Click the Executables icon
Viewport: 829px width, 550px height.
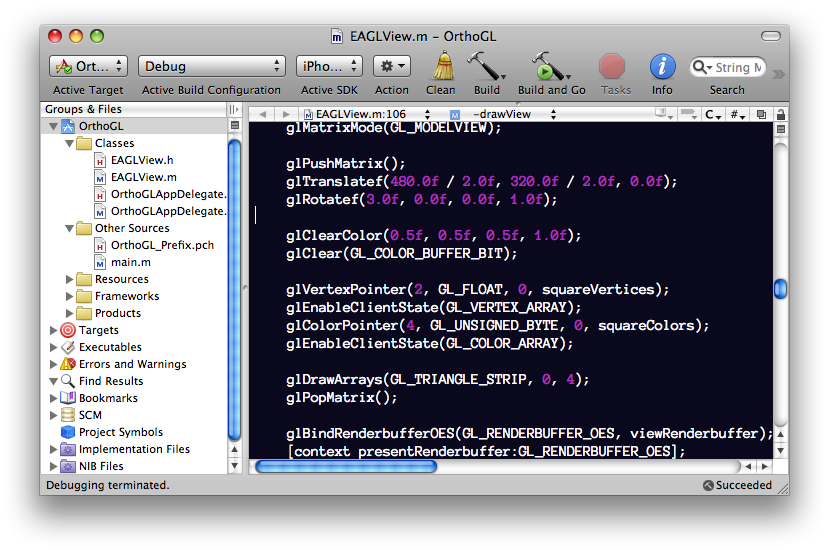[x=68, y=347]
